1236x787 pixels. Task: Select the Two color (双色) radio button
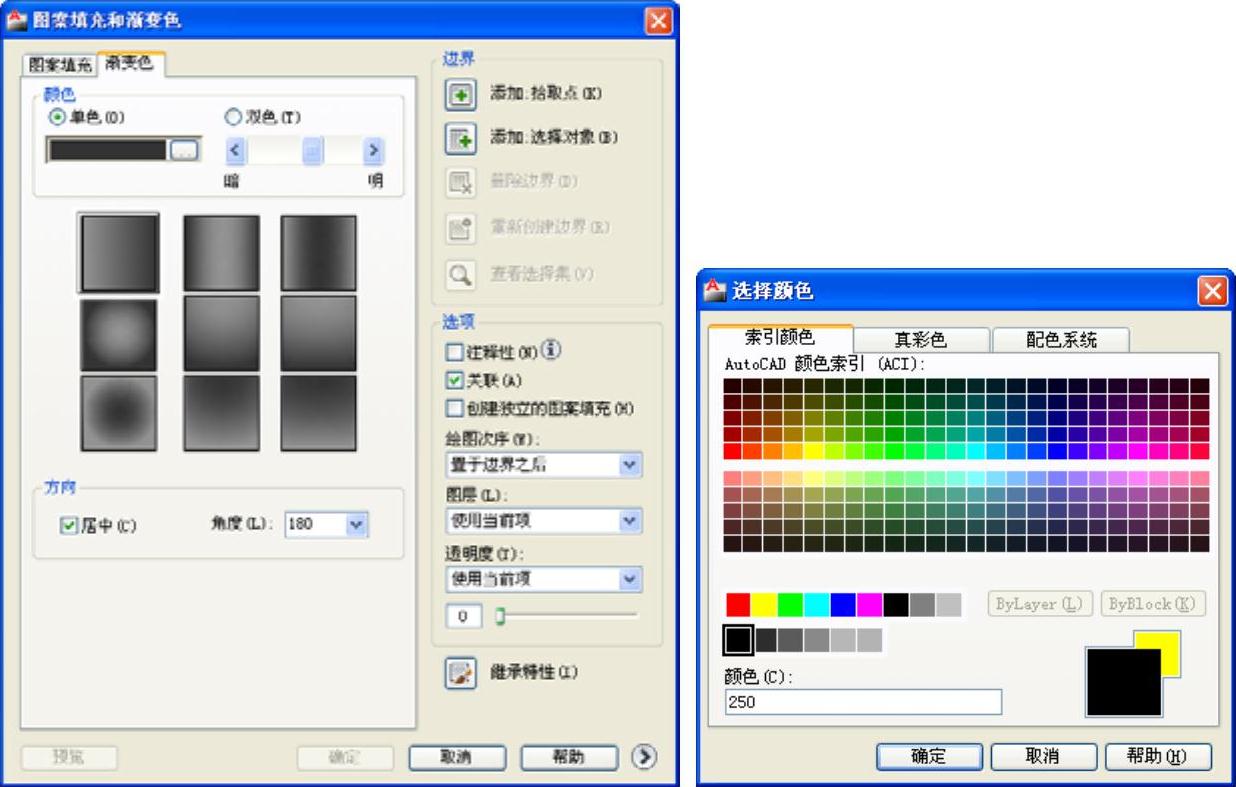coord(234,117)
